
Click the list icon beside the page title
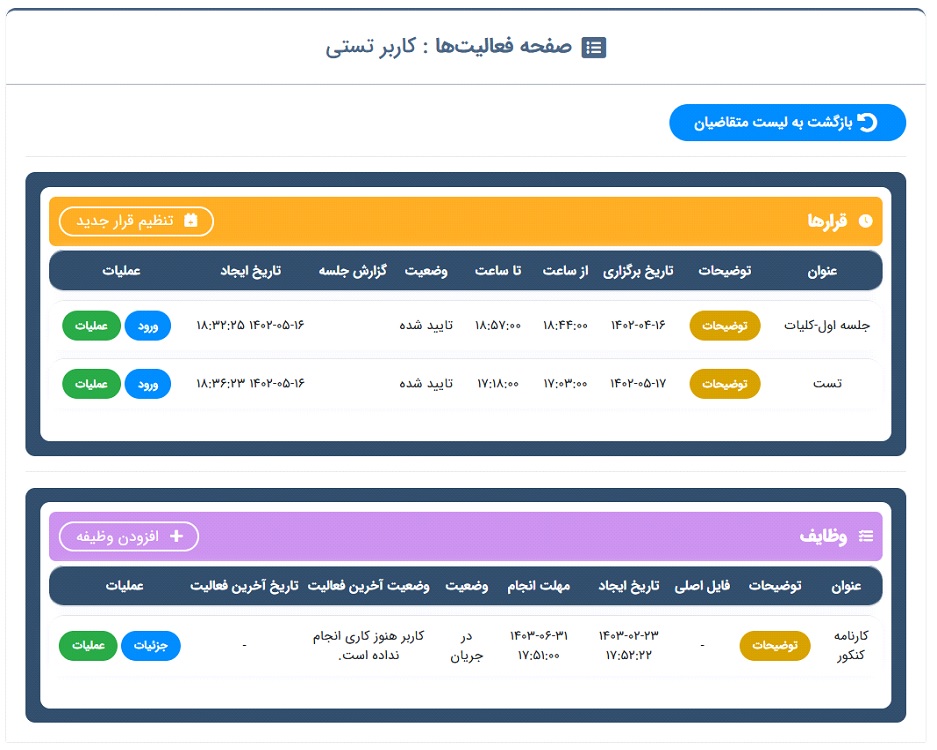(x=593, y=47)
